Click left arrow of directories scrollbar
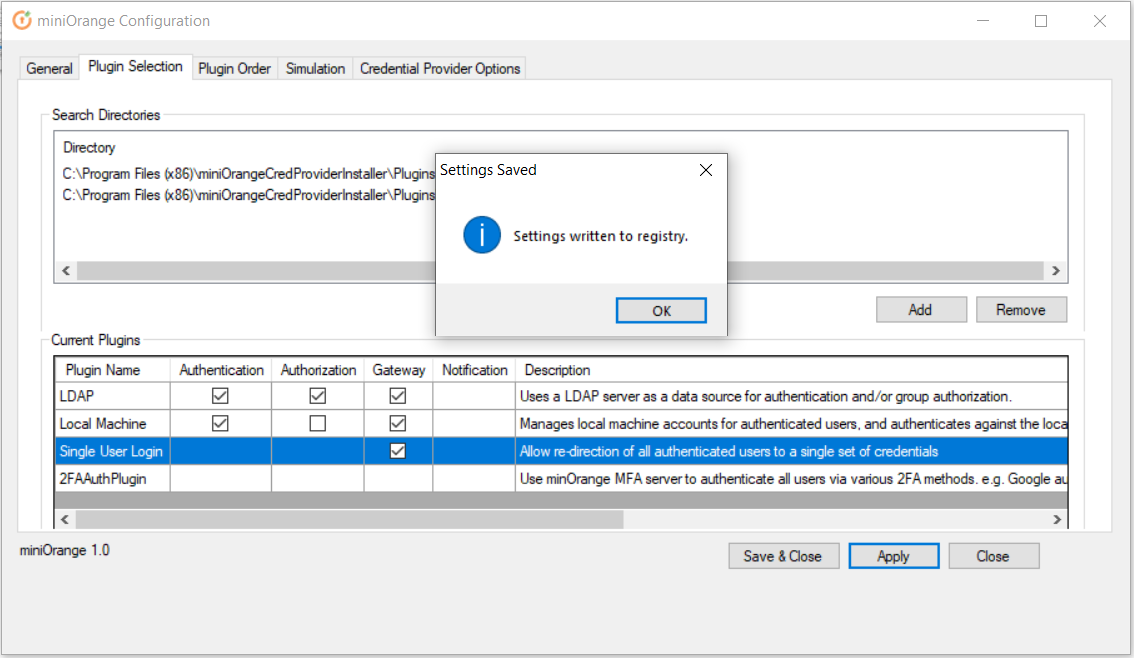The width and height of the screenshot is (1134, 658). point(66,270)
